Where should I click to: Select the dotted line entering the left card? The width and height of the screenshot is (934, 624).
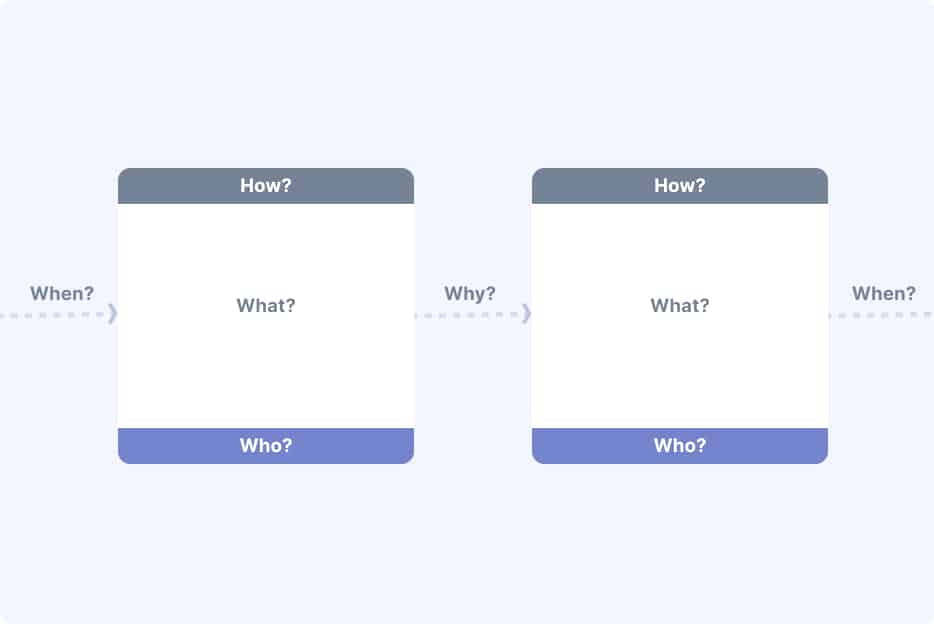point(55,315)
